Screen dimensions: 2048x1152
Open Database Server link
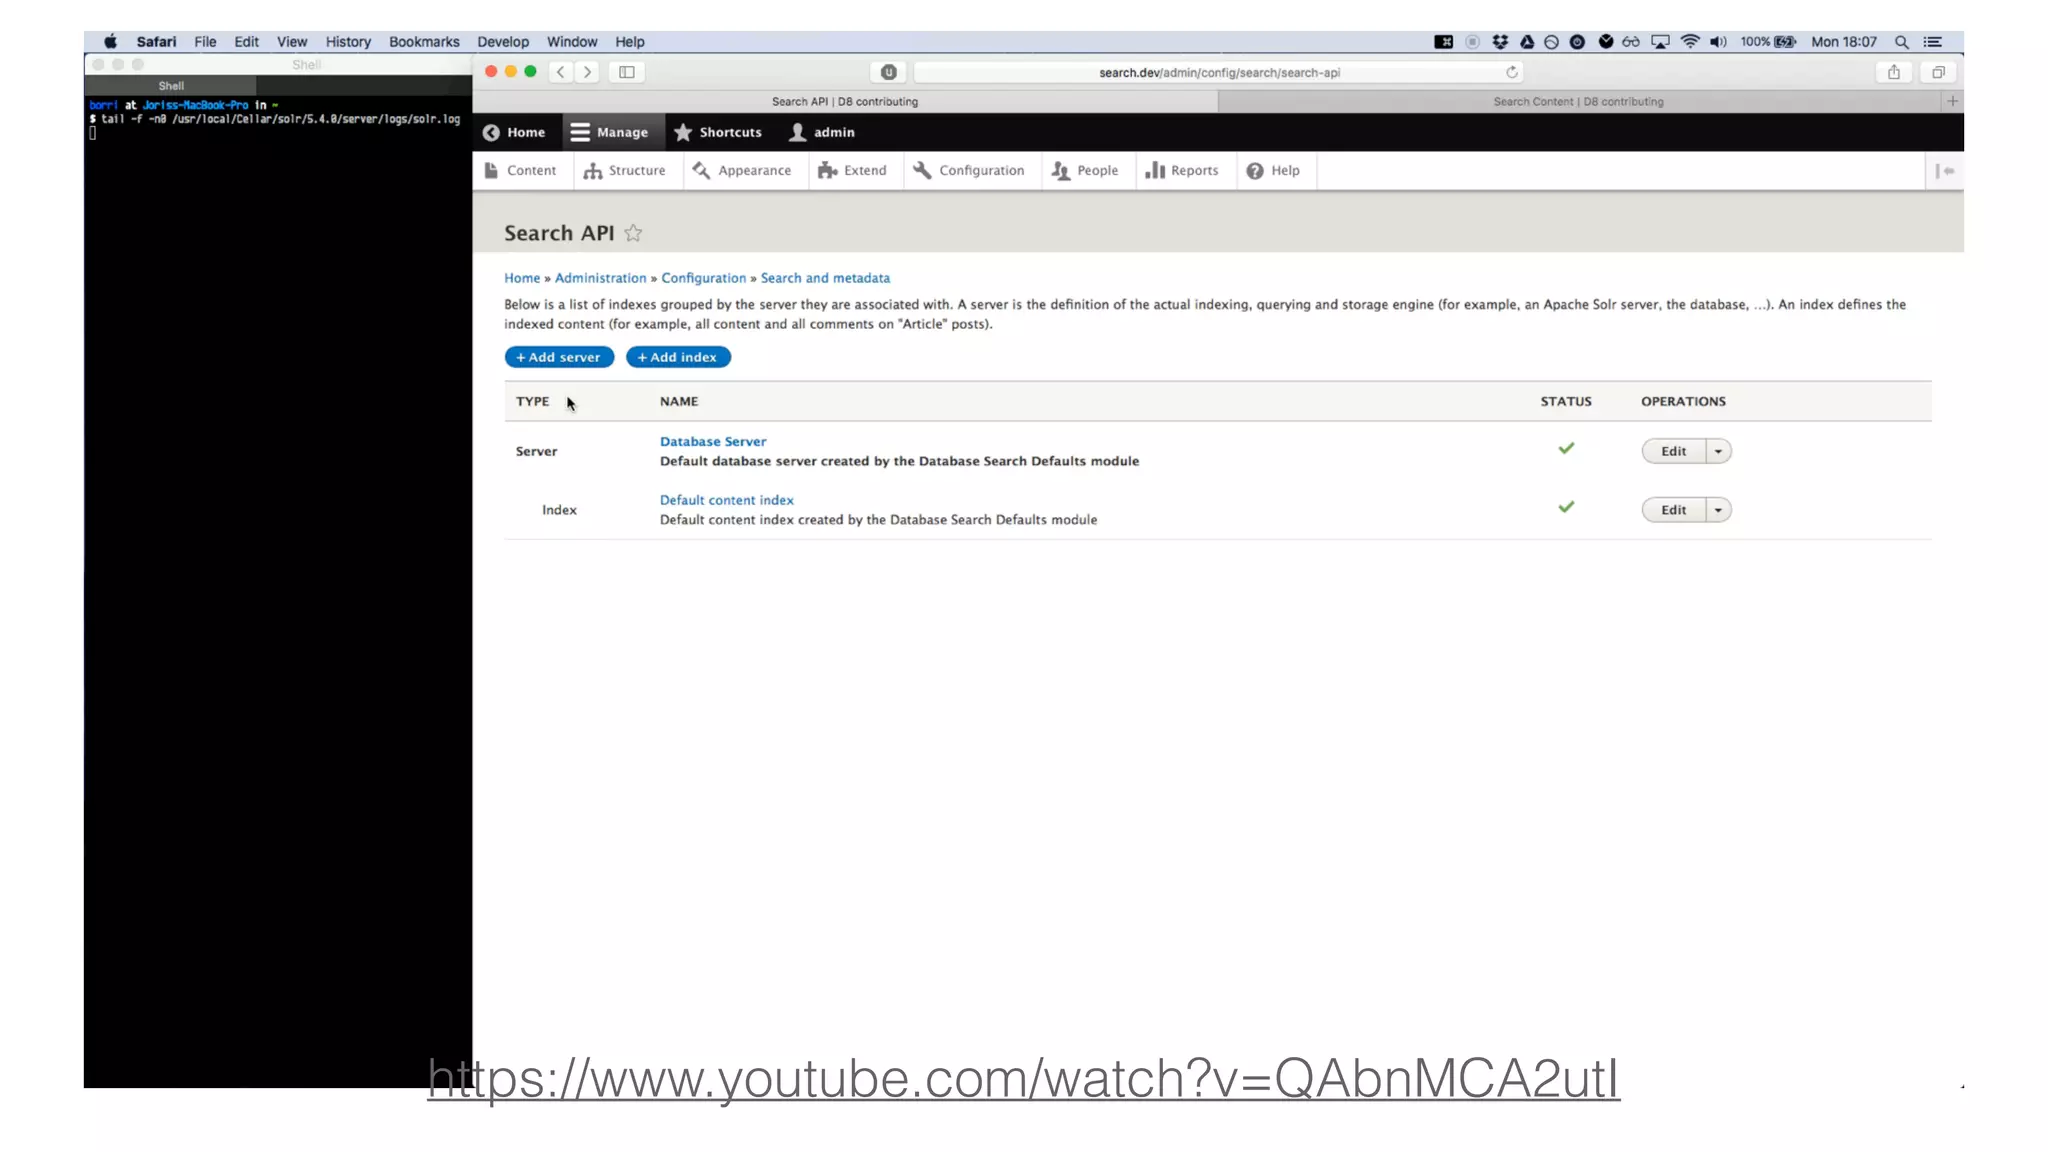point(713,441)
